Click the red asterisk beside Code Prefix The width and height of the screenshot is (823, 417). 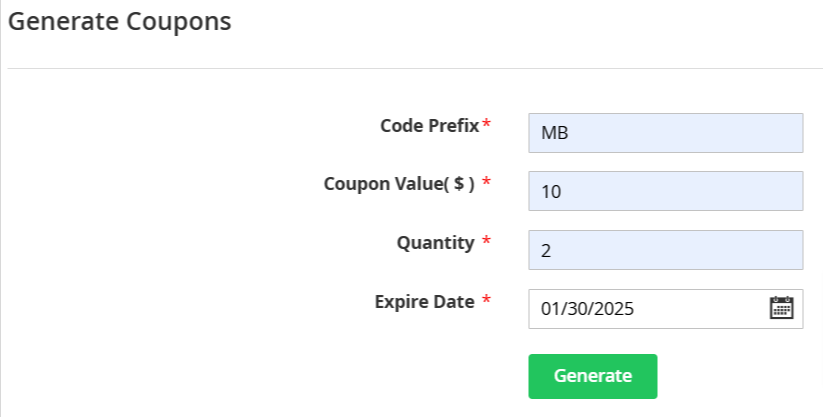pos(487,124)
